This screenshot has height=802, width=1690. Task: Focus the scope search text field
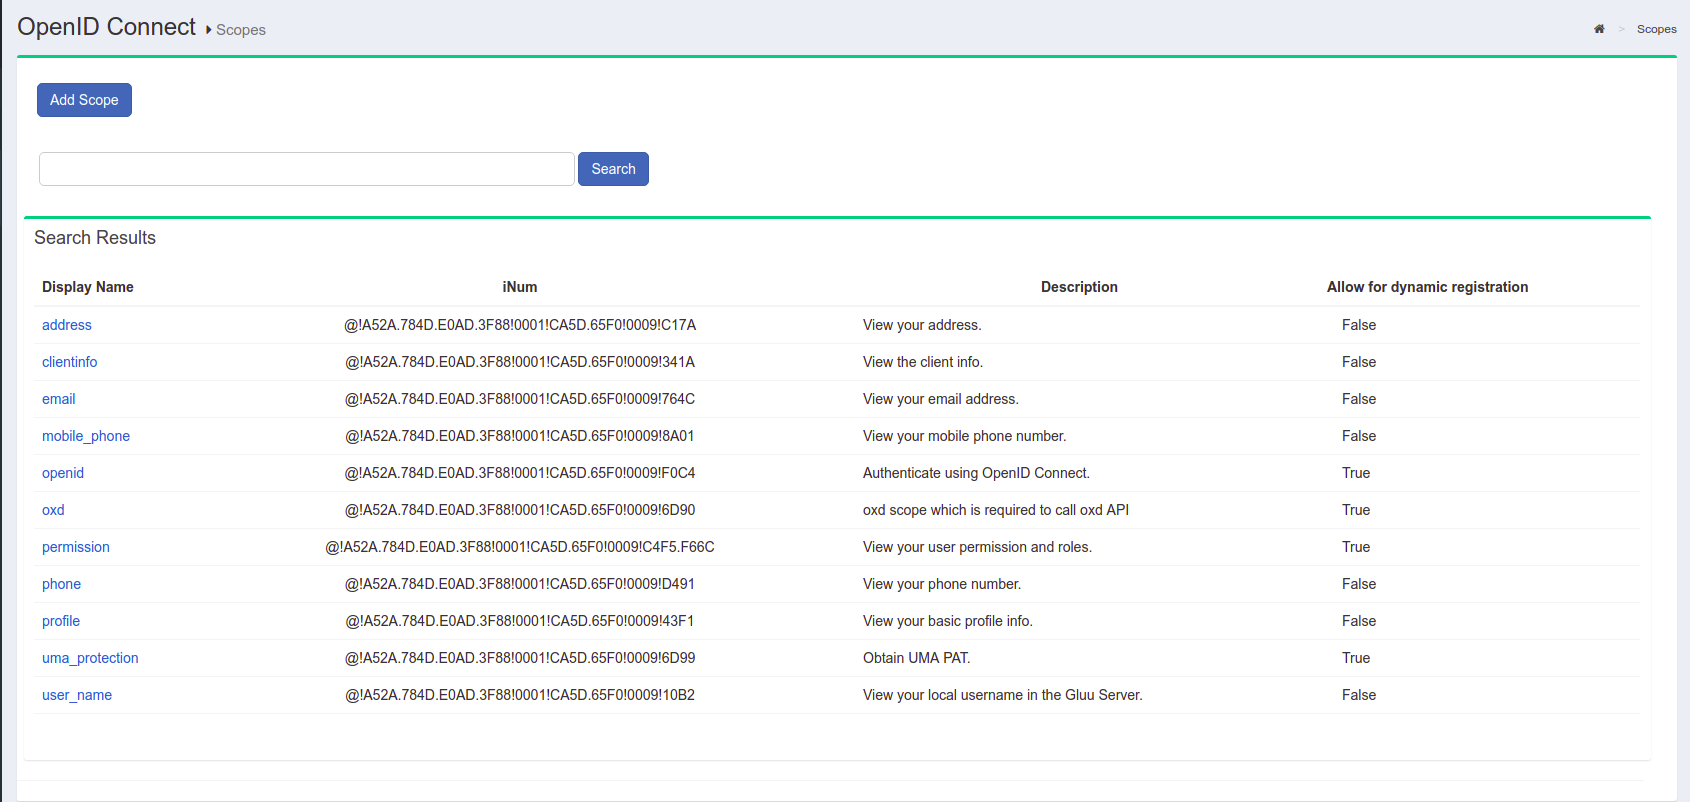(306, 169)
